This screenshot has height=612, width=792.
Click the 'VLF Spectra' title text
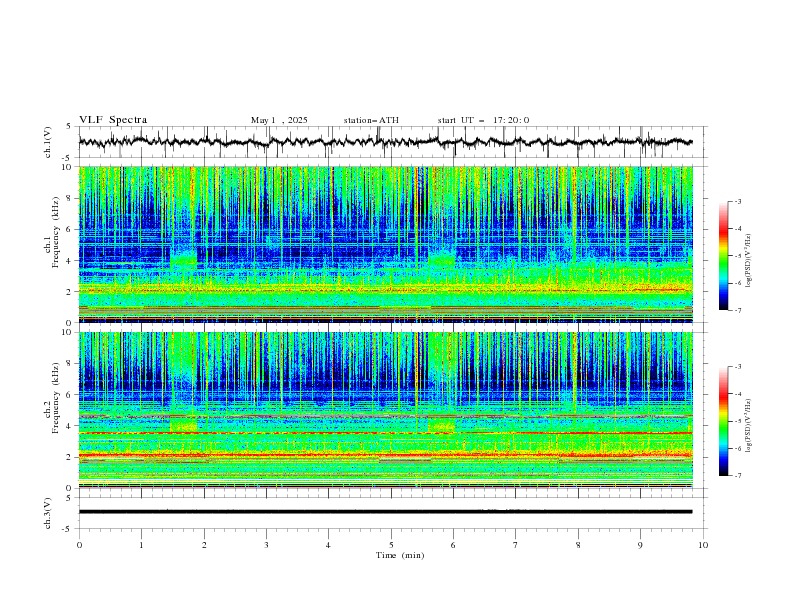point(113,120)
